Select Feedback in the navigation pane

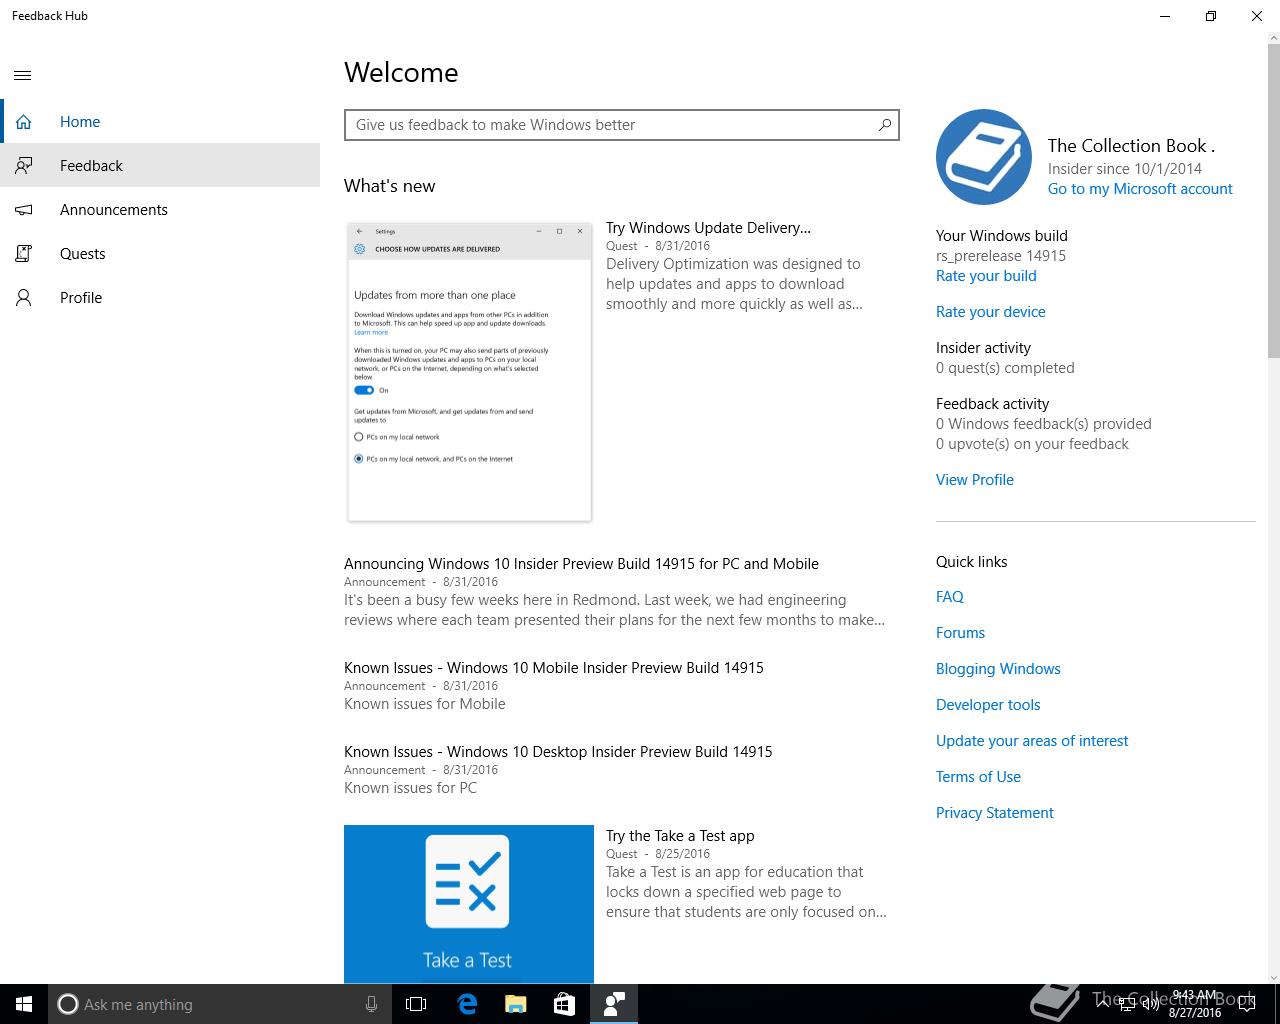coord(160,166)
